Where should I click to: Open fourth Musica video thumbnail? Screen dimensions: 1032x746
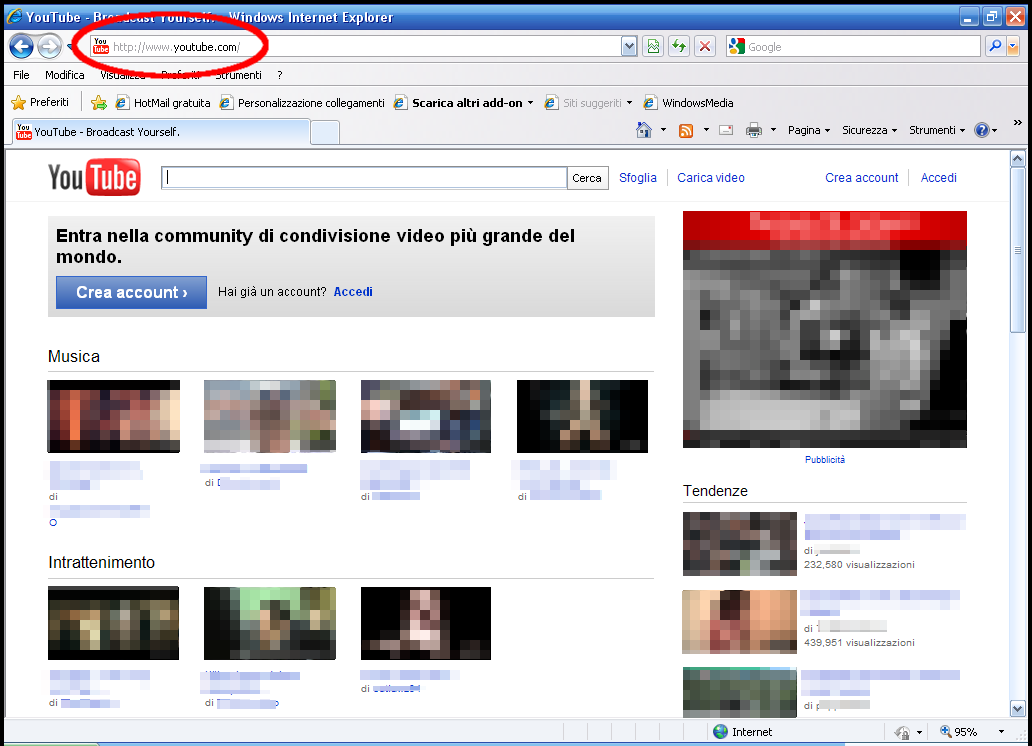pos(582,416)
